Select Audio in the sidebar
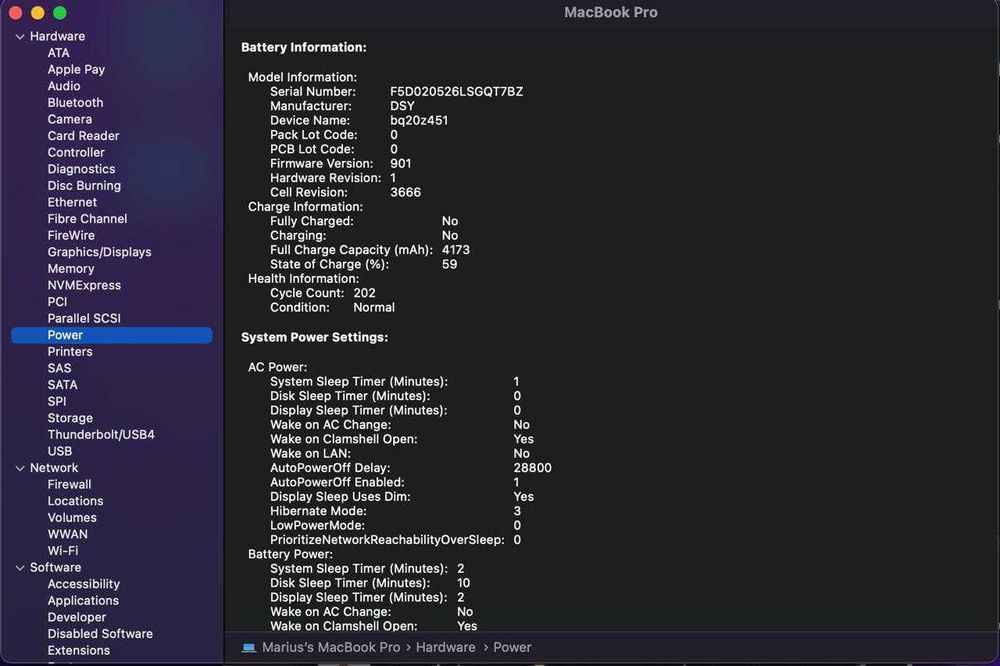The width and height of the screenshot is (1000, 666). [64, 86]
